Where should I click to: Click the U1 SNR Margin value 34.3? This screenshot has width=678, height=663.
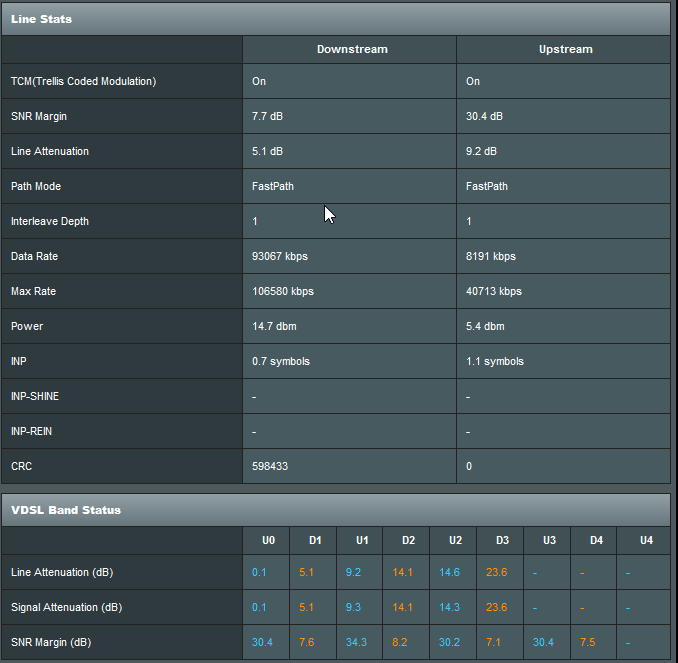pos(356,642)
